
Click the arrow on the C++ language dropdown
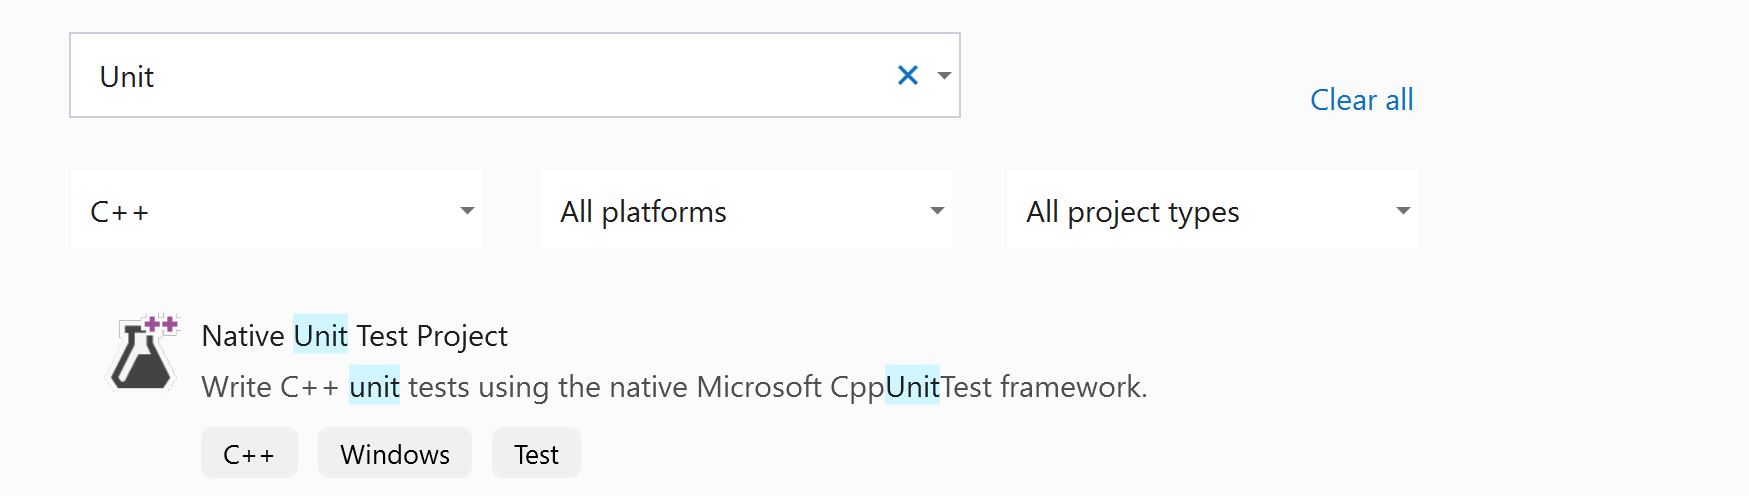click(467, 210)
